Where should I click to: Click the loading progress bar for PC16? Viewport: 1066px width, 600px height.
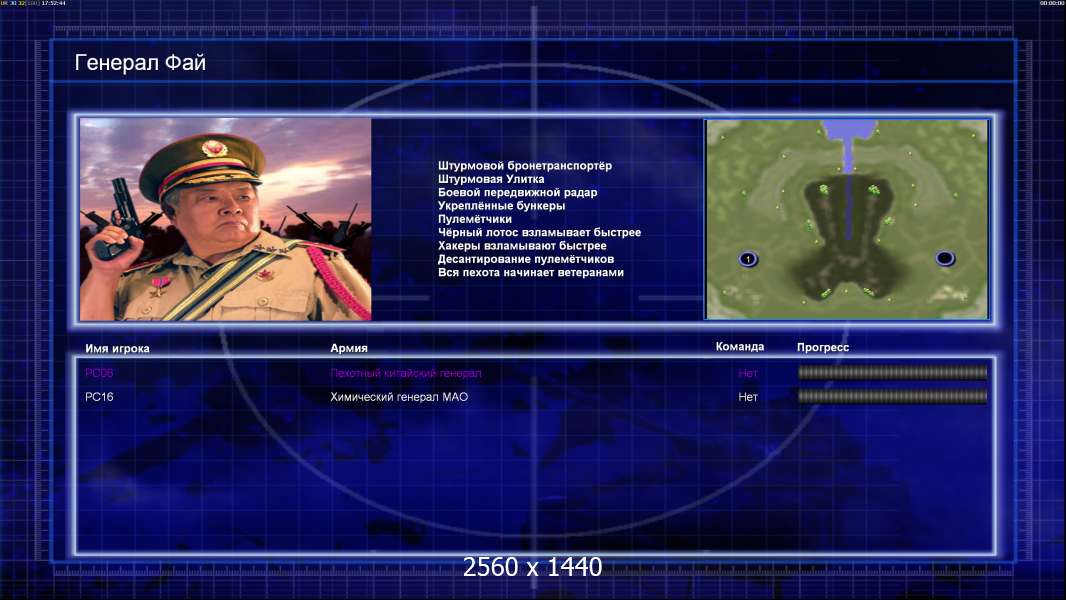point(893,396)
